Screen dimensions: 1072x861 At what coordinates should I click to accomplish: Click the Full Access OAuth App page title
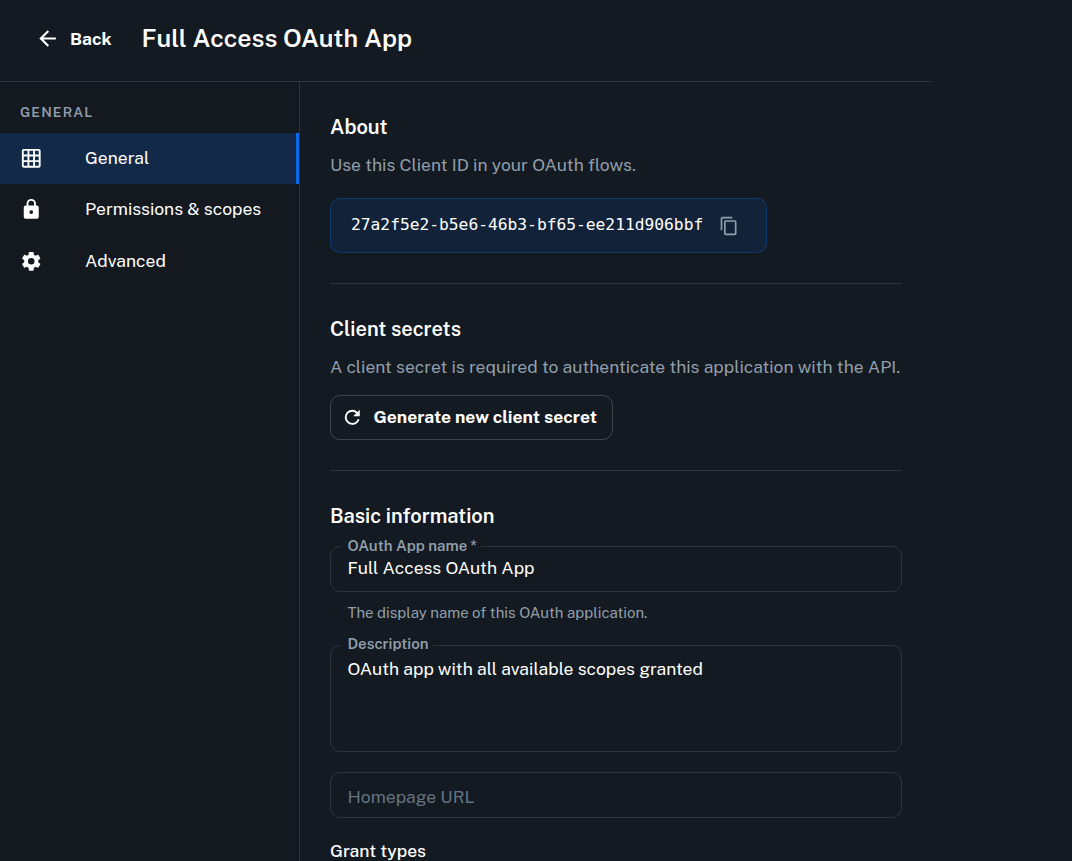click(277, 38)
